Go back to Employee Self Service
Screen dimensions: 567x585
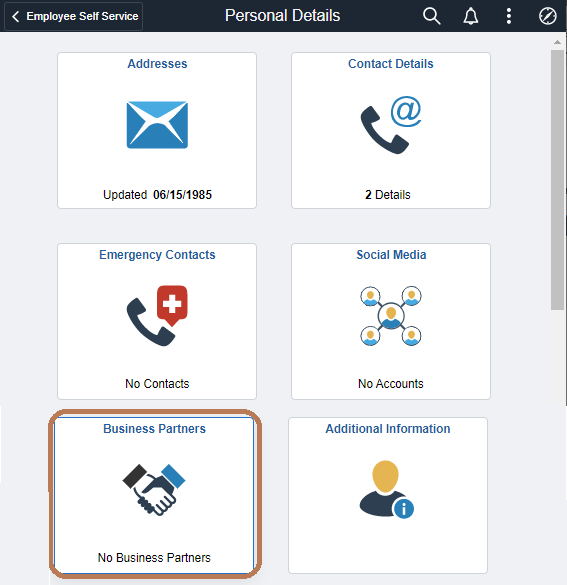point(73,16)
